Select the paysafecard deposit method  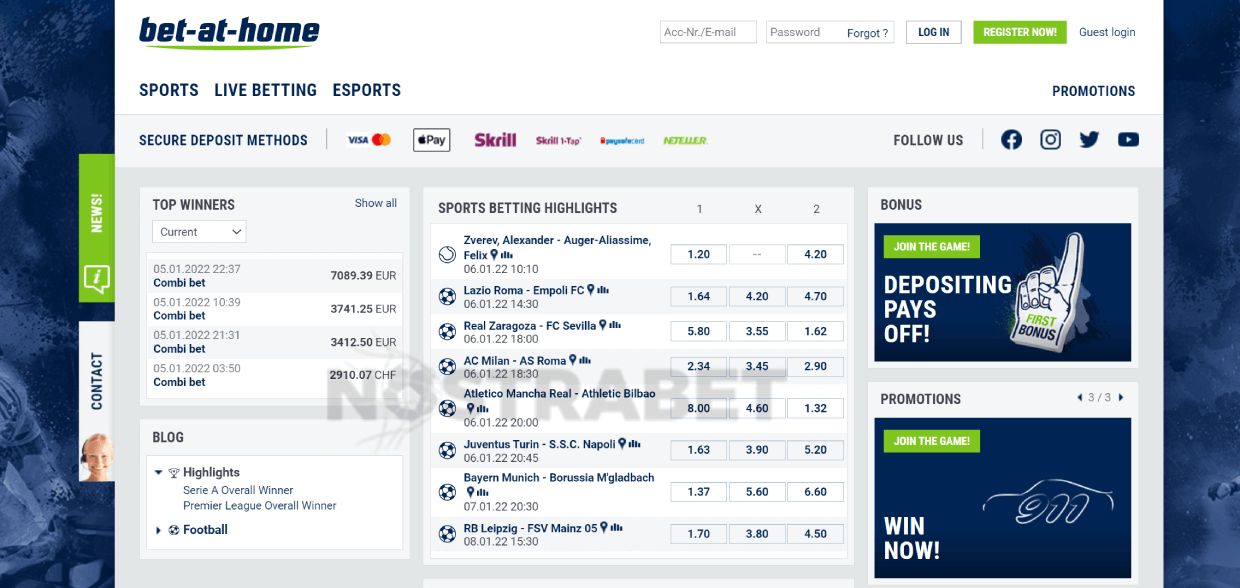(622, 141)
